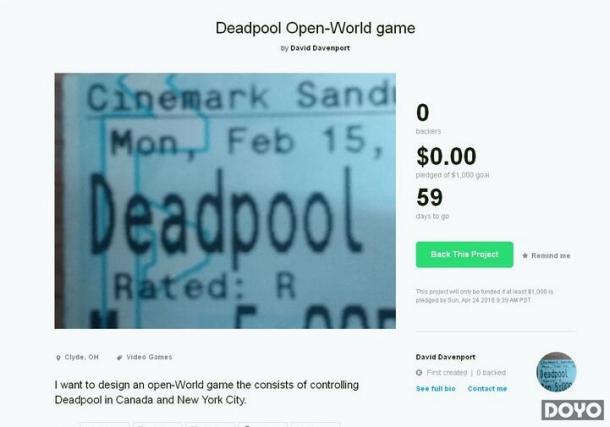
Task: Click the round badge icon before First created
Action: [419, 373]
